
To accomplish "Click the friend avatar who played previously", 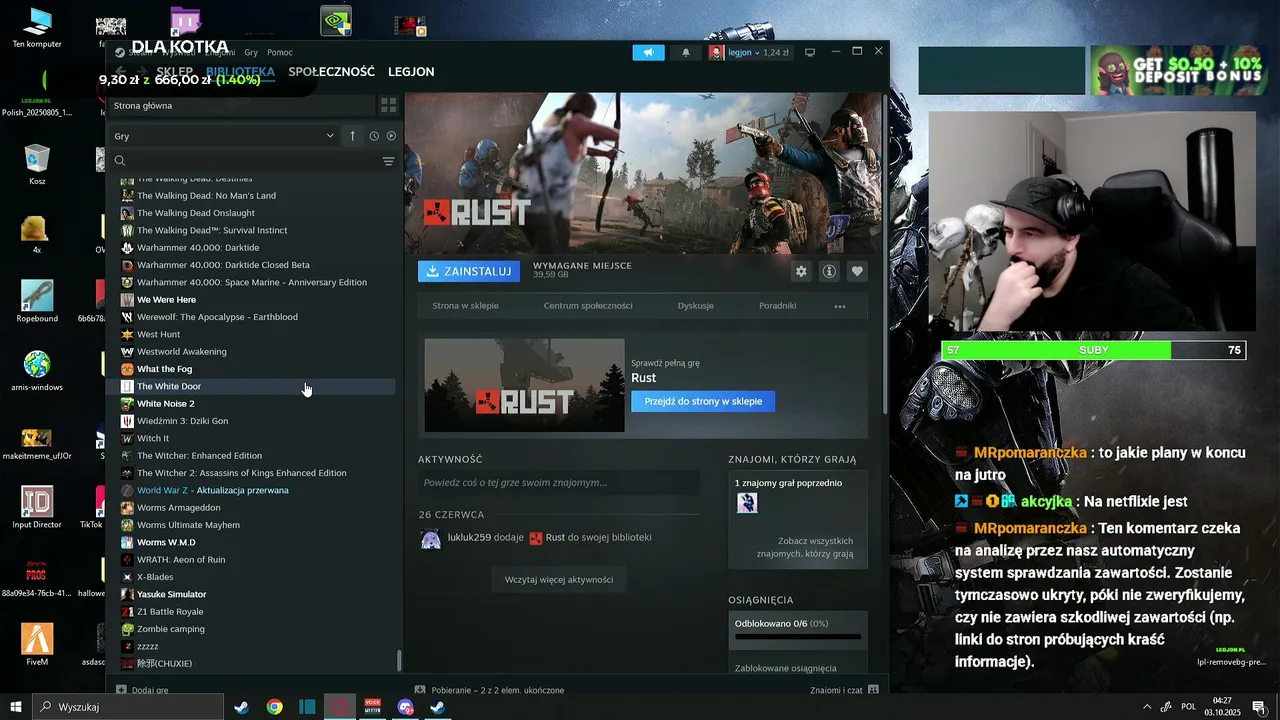I will pyautogui.click(x=747, y=503).
